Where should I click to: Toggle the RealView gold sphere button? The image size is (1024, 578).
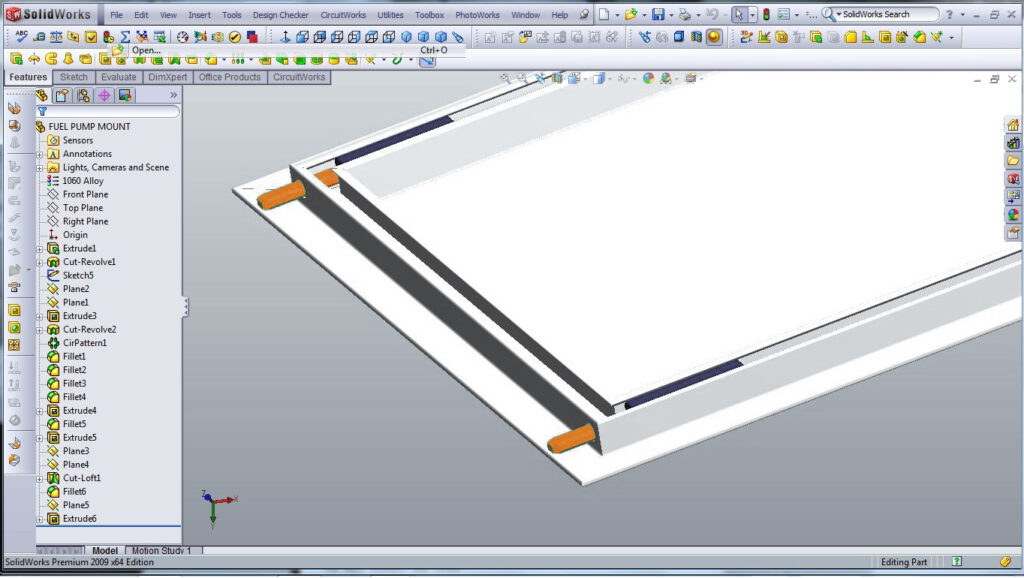(714, 37)
